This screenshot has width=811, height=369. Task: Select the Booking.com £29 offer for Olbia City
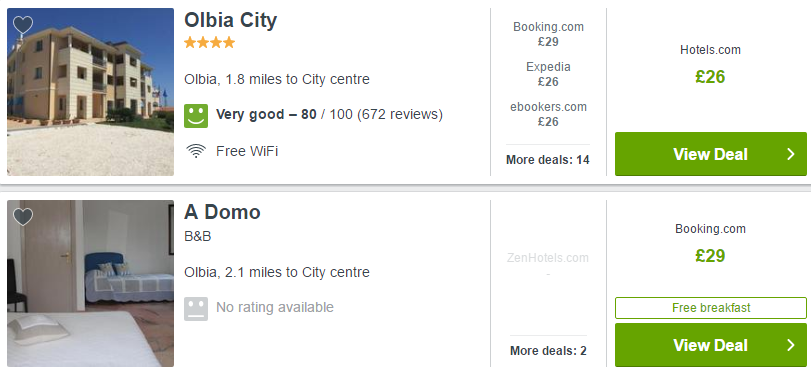click(548, 34)
